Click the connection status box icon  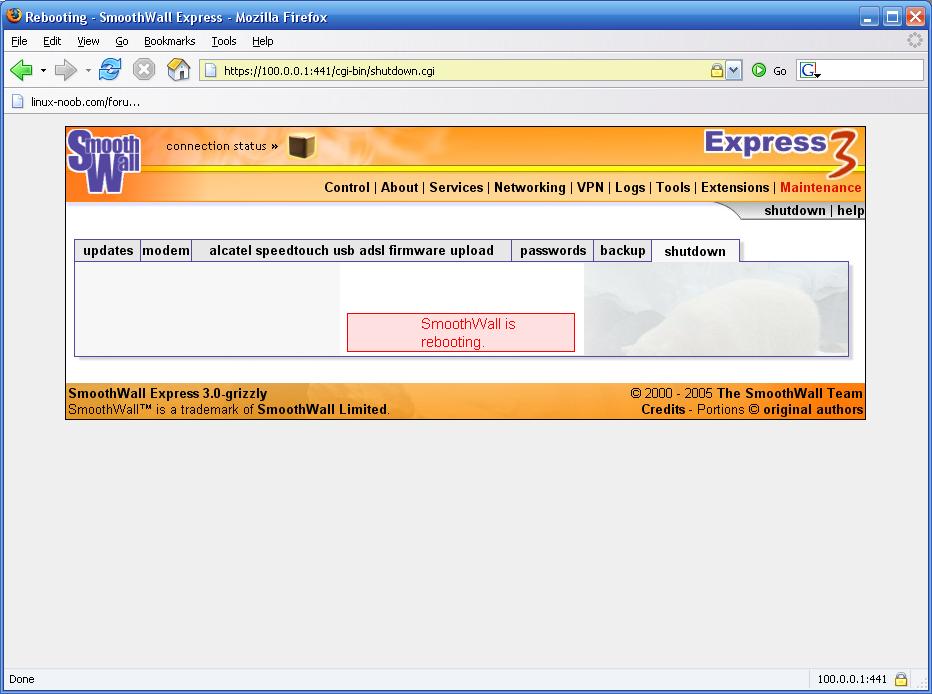point(301,146)
